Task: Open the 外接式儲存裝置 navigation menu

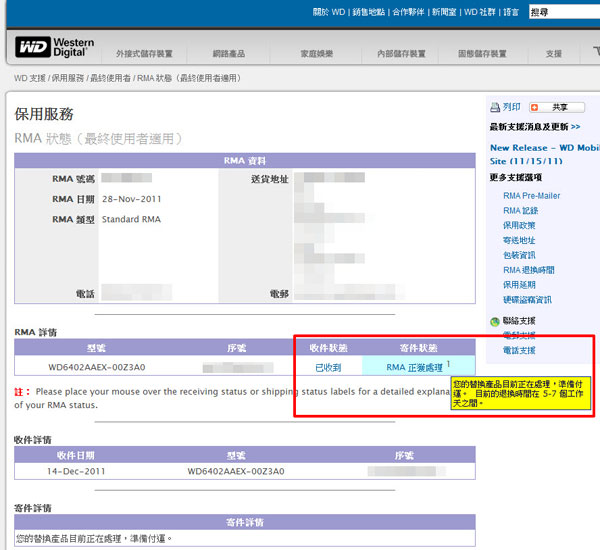Action: [144, 54]
